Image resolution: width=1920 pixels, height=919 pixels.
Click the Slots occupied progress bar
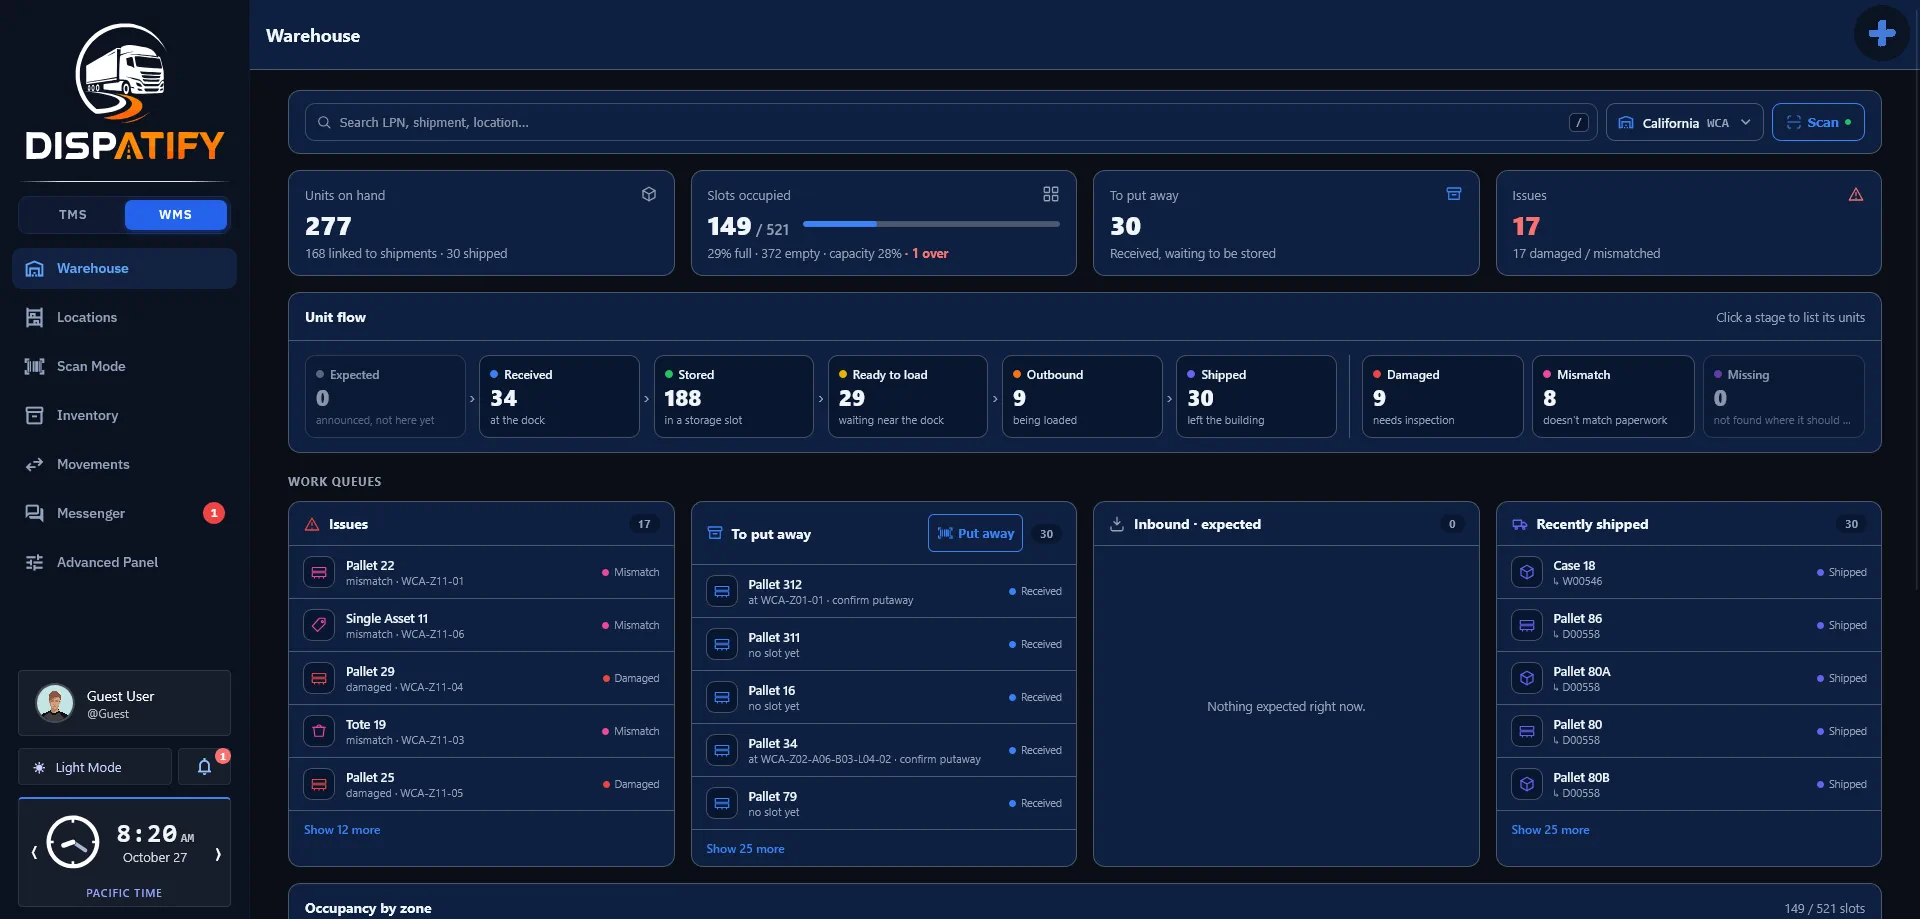click(931, 224)
